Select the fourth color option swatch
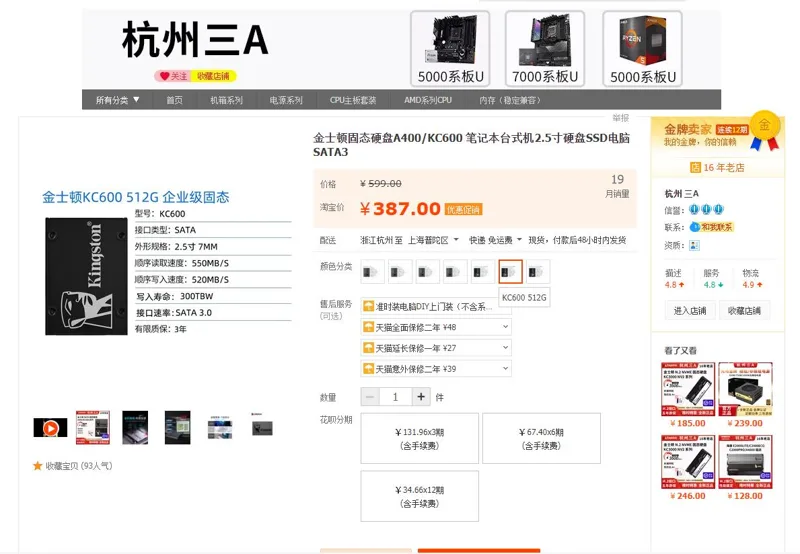800x554 pixels. pyautogui.click(x=455, y=272)
